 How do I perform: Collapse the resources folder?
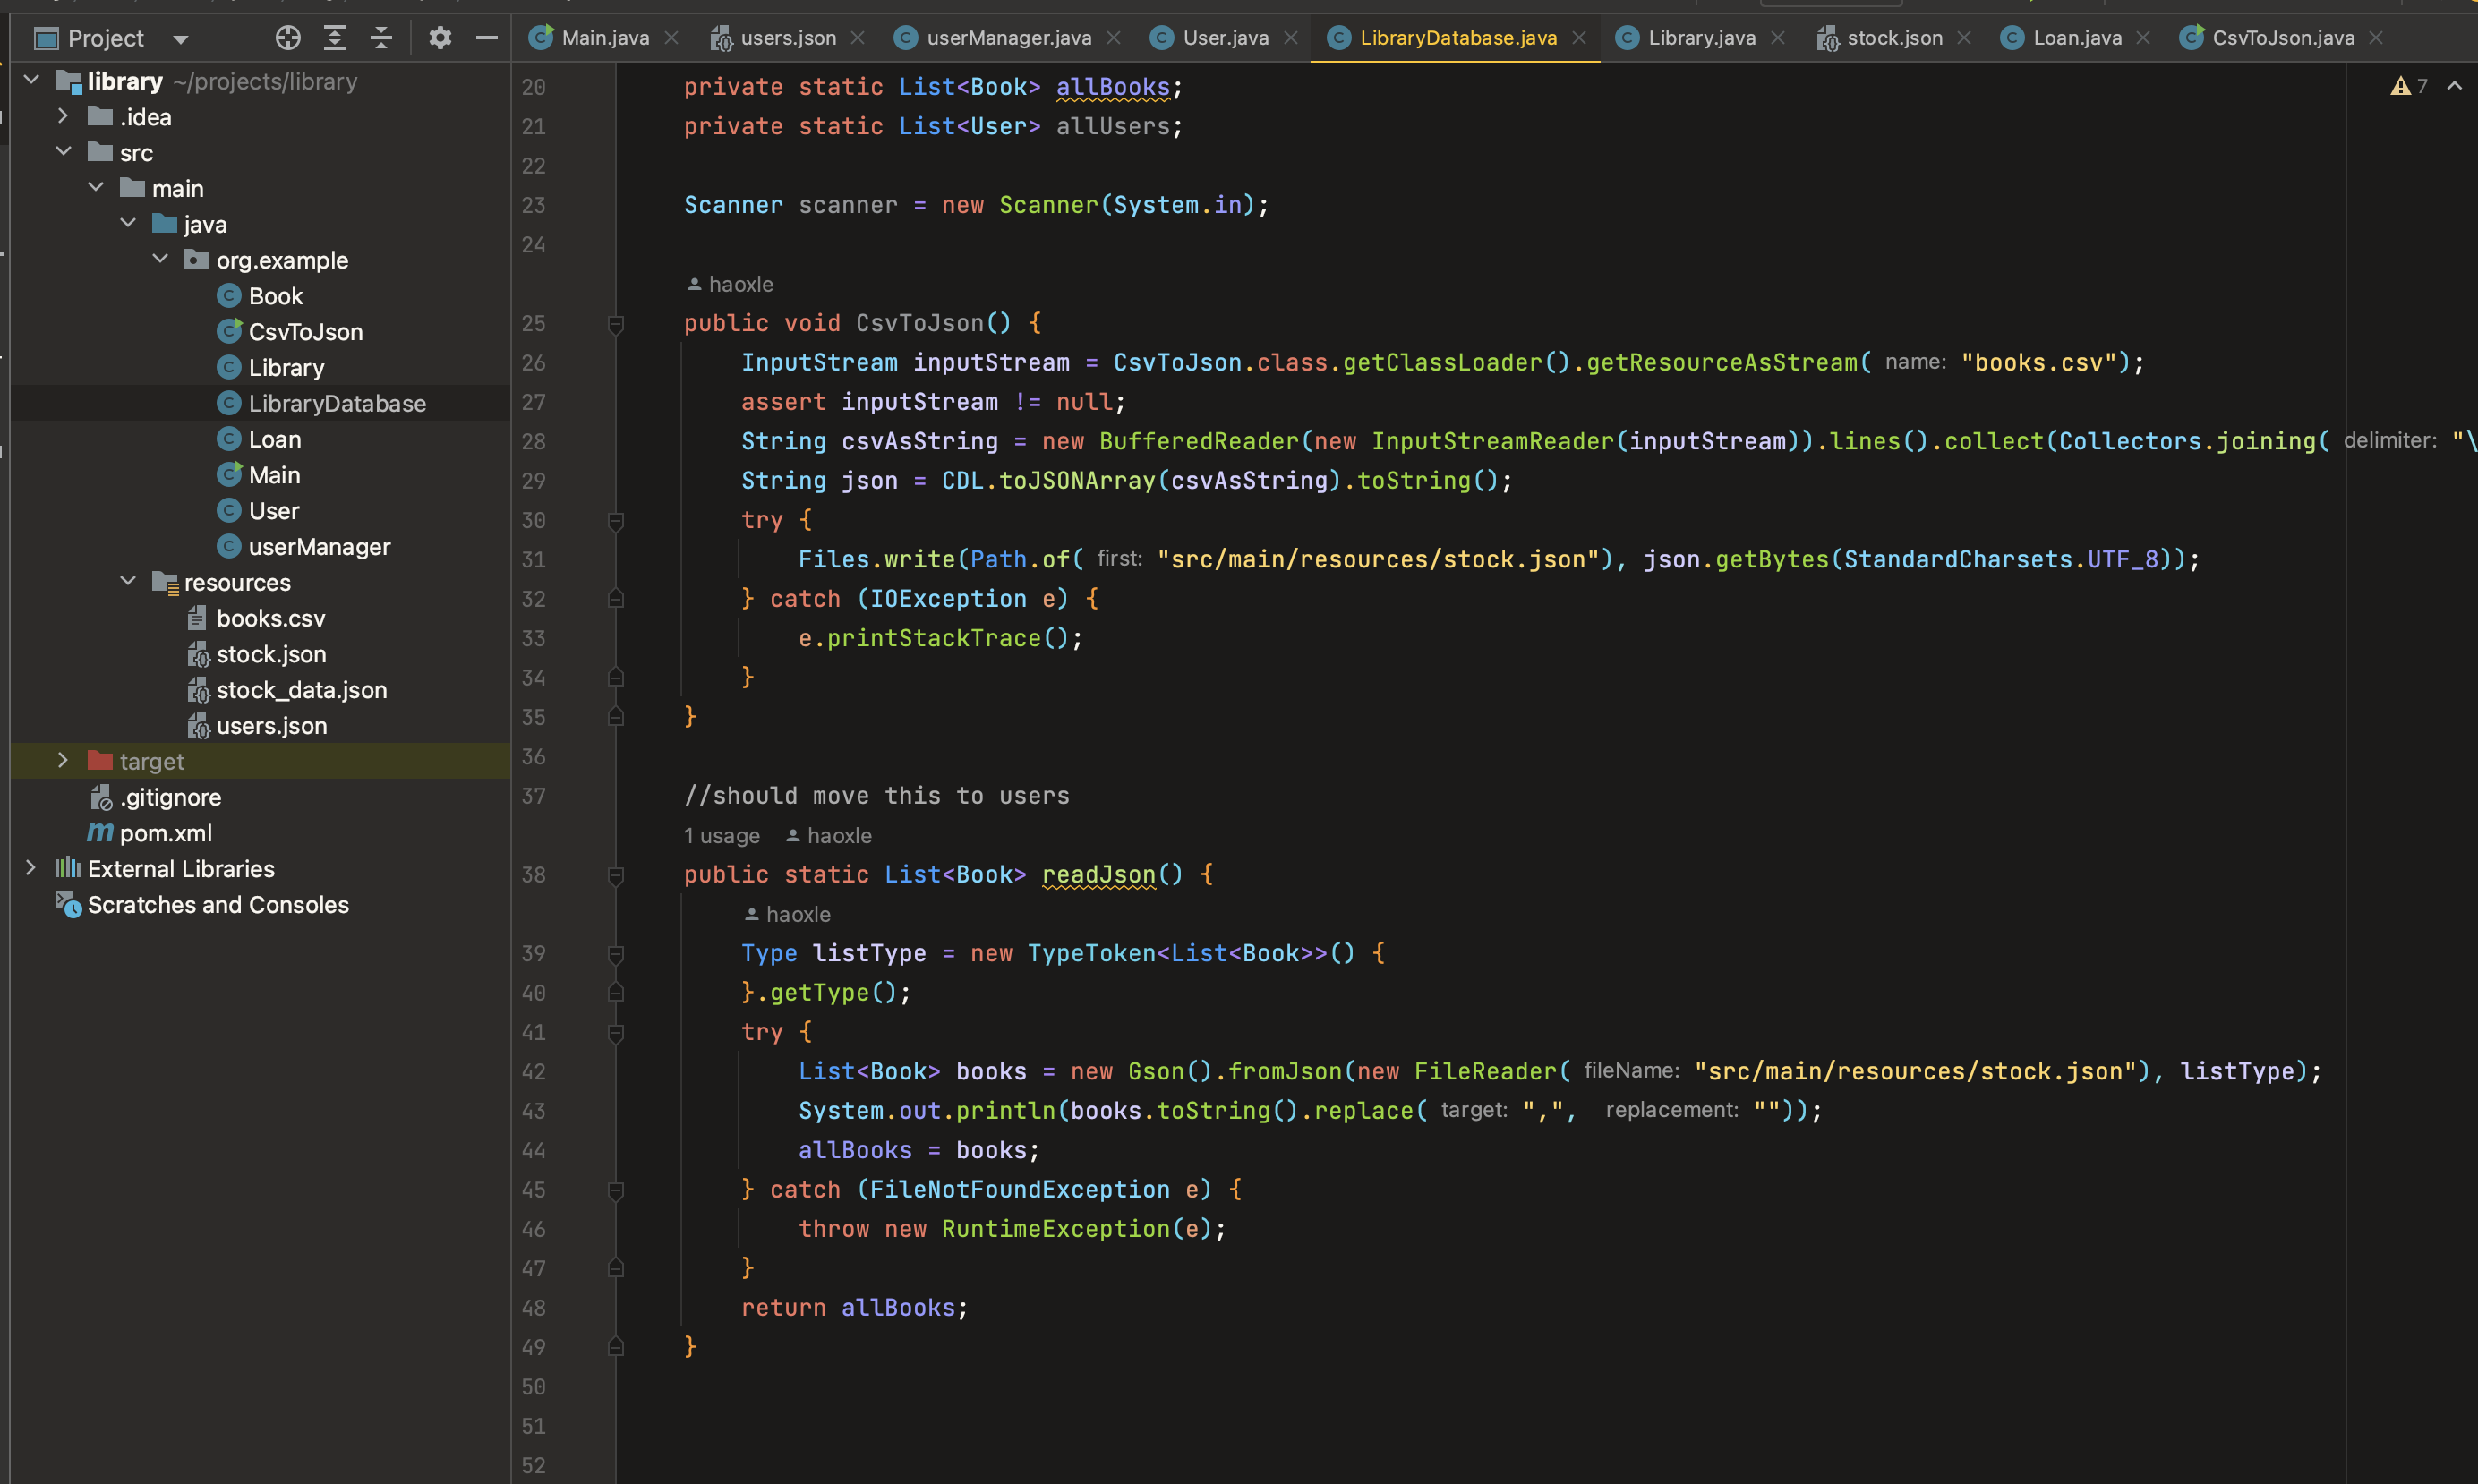pyautogui.click(x=128, y=581)
